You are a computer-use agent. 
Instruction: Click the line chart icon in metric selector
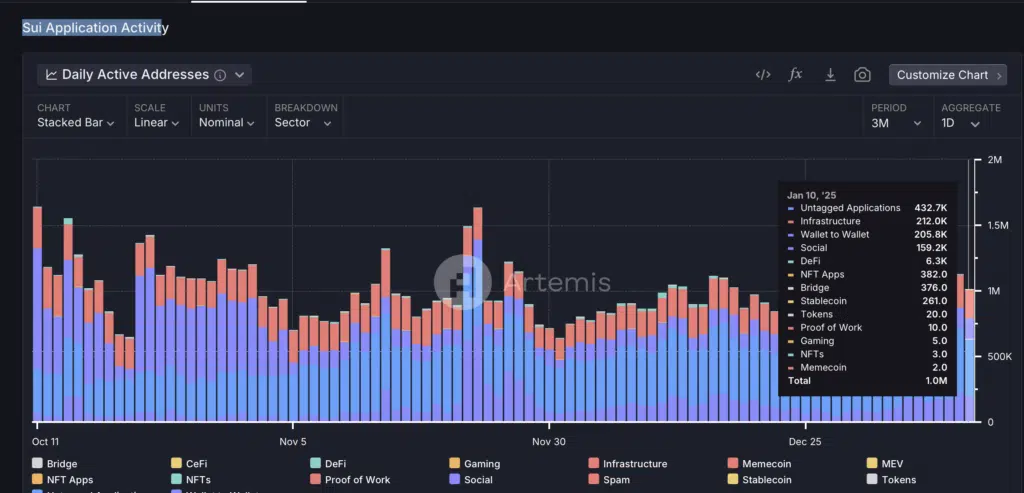[x=51, y=75]
